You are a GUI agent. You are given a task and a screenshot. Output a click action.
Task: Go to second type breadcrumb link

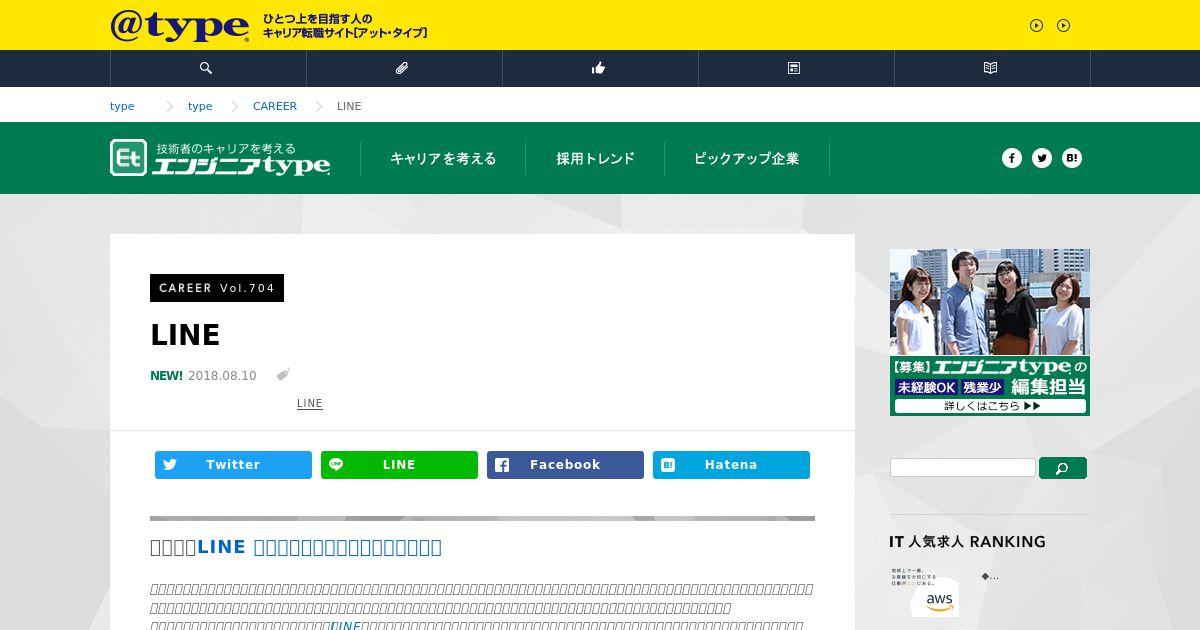coord(200,106)
